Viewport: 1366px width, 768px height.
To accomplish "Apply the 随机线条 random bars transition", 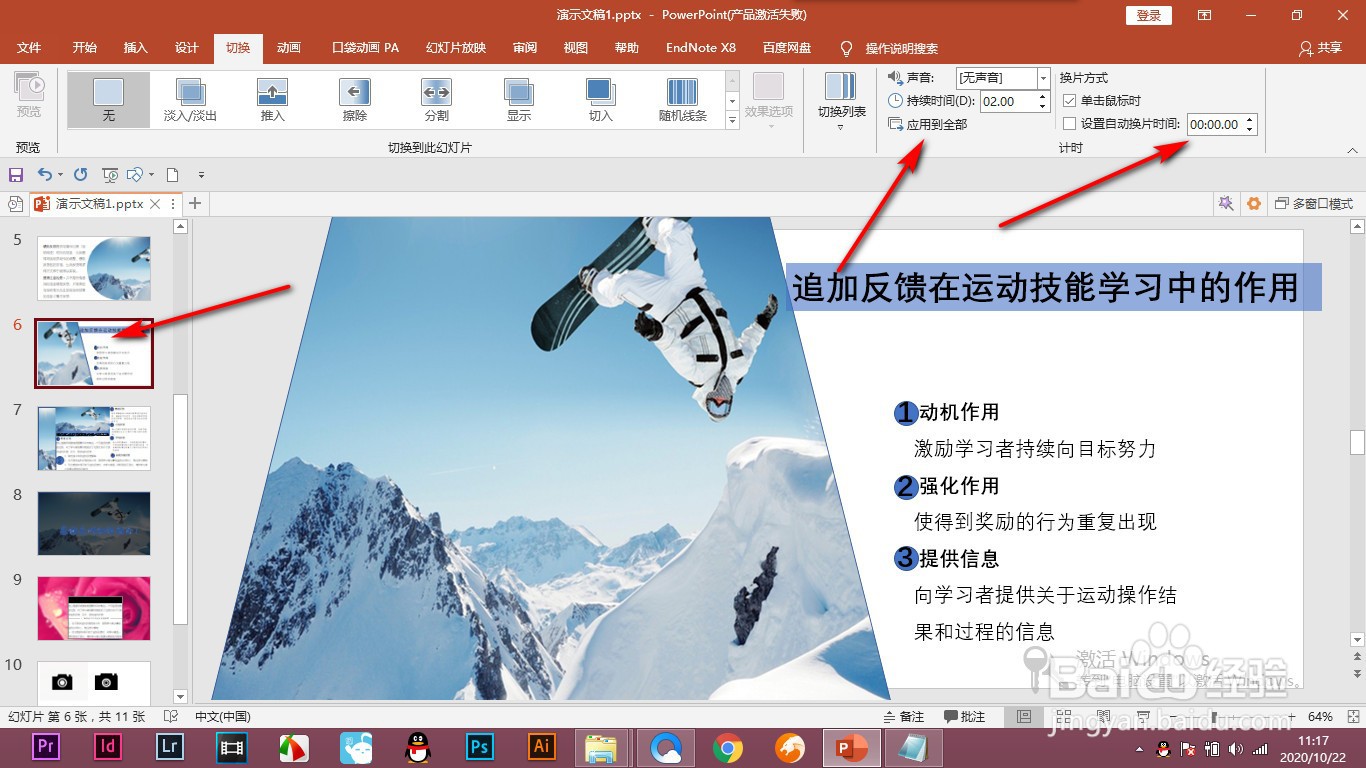I will click(683, 99).
